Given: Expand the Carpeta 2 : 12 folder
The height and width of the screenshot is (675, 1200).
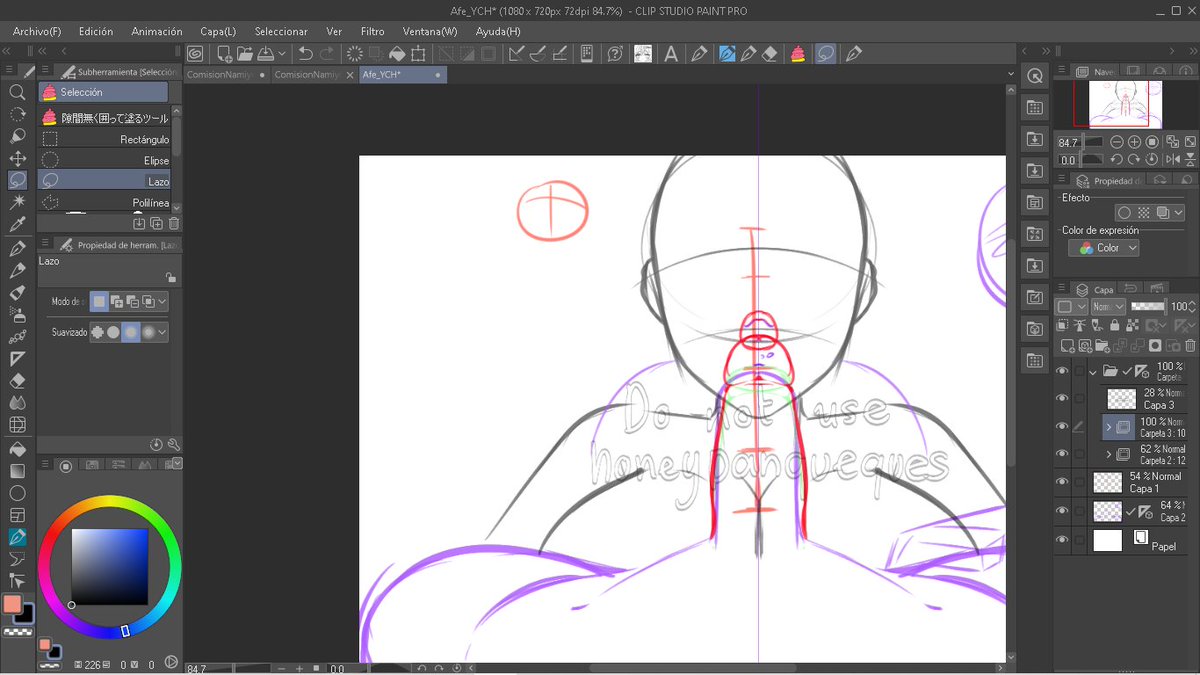Looking at the screenshot, I should [x=1108, y=455].
